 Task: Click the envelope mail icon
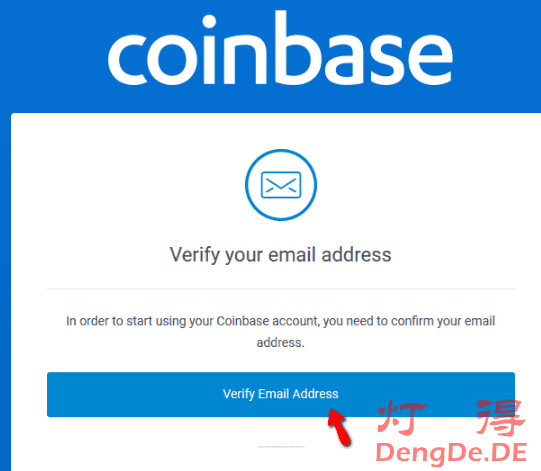pyautogui.click(x=281, y=185)
